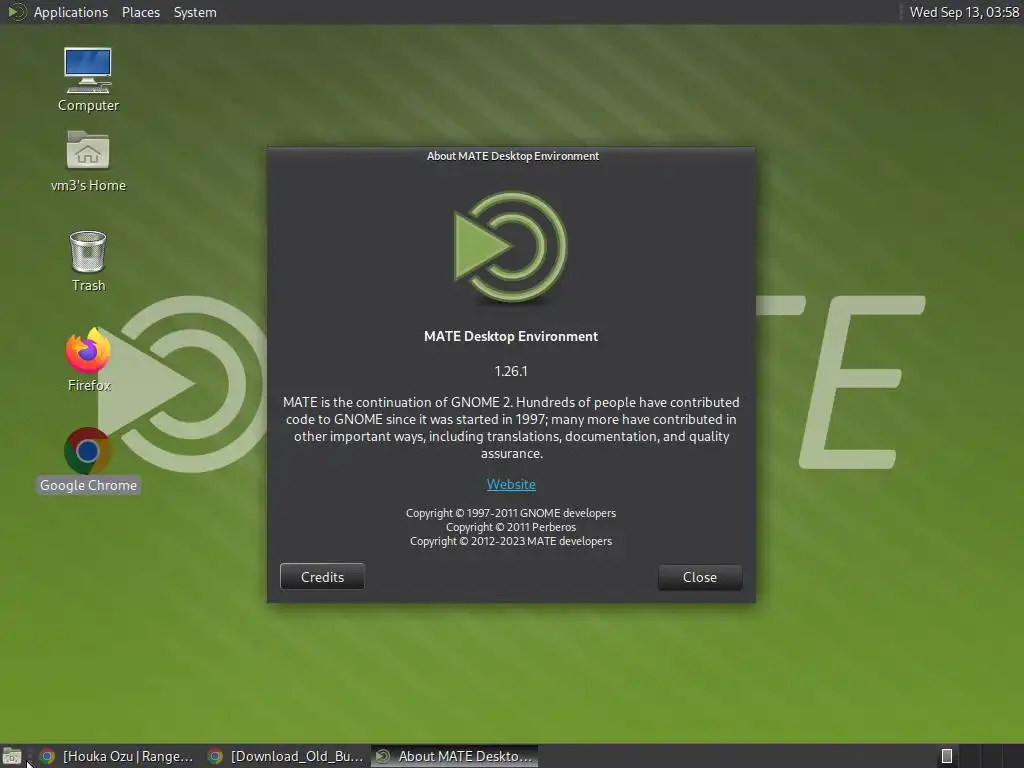Select the Trash desktop icon
Viewport: 1024px width, 768px height.
tap(88, 261)
